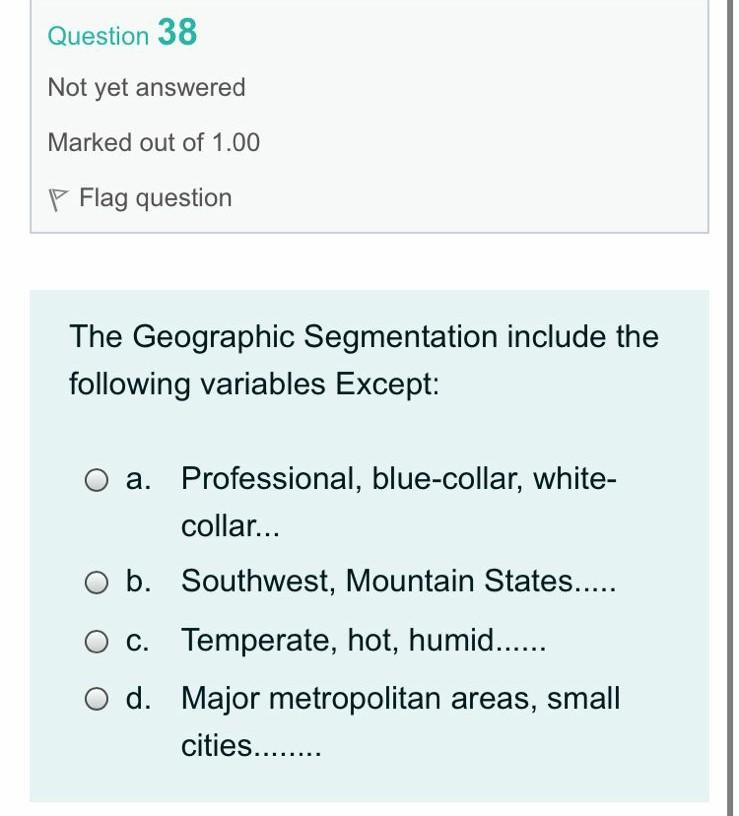The image size is (739, 816).
Task: Select radio button for answer d
Action: click(x=96, y=698)
